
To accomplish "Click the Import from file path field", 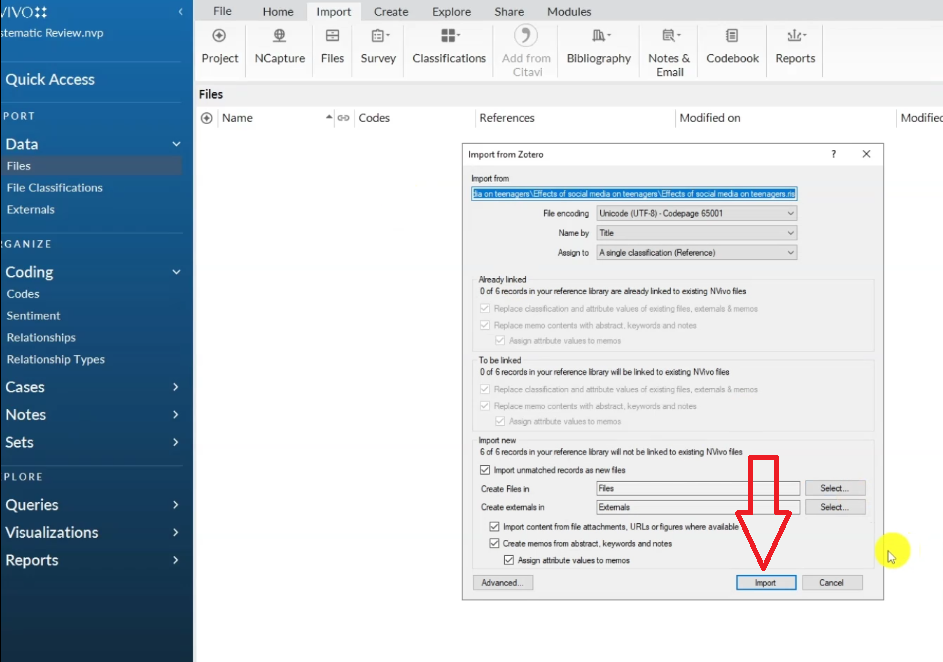I will click(x=634, y=194).
